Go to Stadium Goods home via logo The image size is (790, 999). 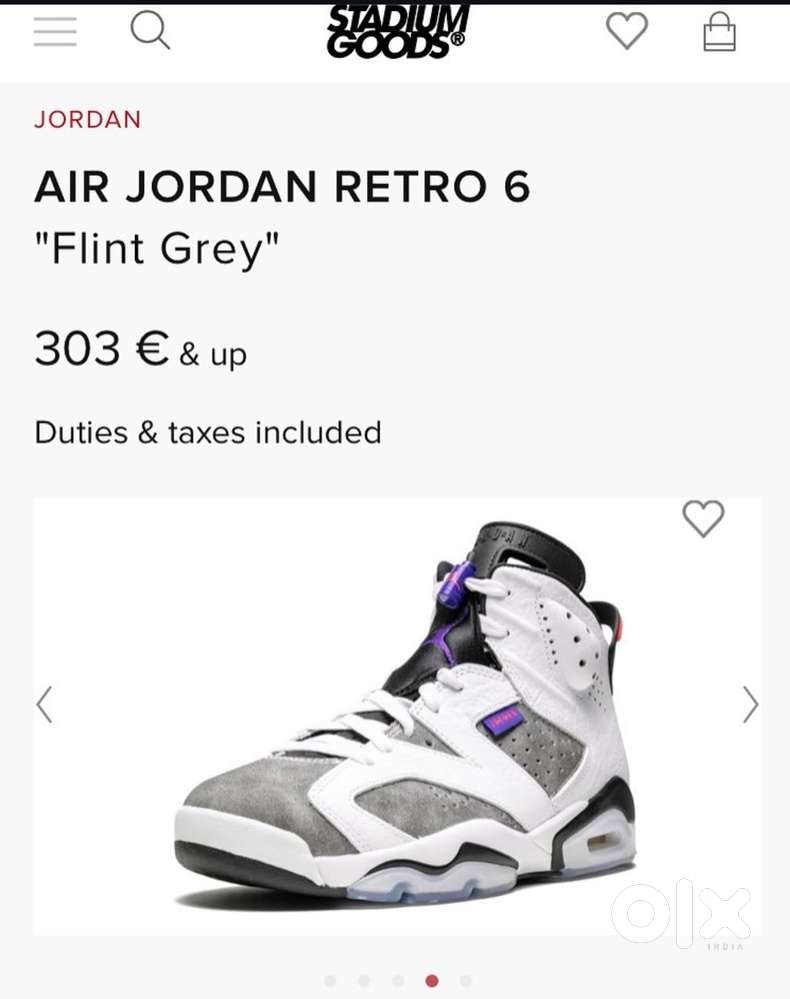pos(397,31)
